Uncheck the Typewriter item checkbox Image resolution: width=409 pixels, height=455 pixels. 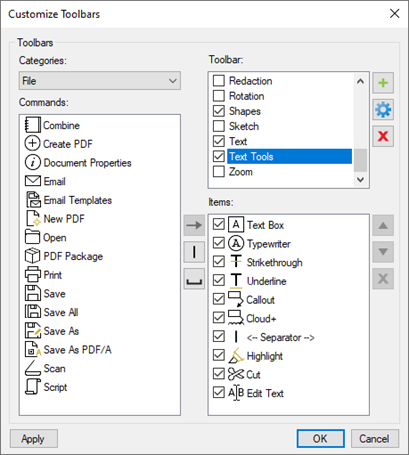219,243
